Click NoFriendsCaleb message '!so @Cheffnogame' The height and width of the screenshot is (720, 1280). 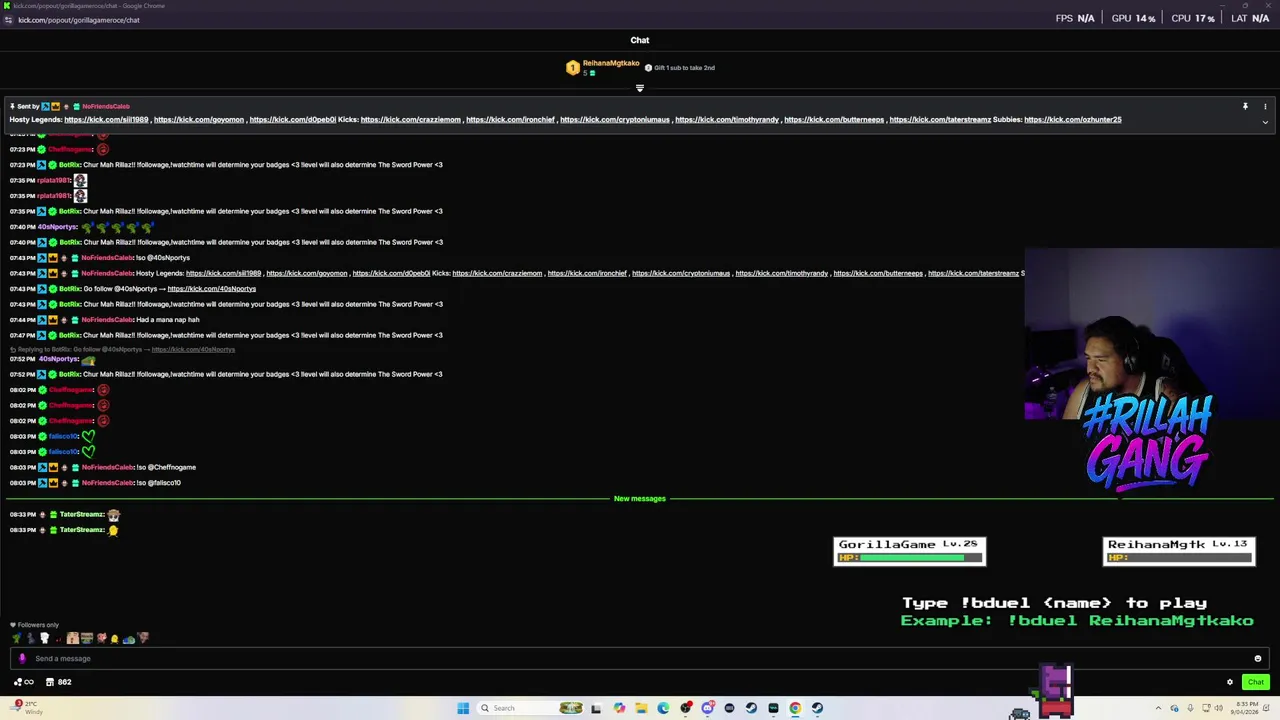pyautogui.click(x=166, y=467)
